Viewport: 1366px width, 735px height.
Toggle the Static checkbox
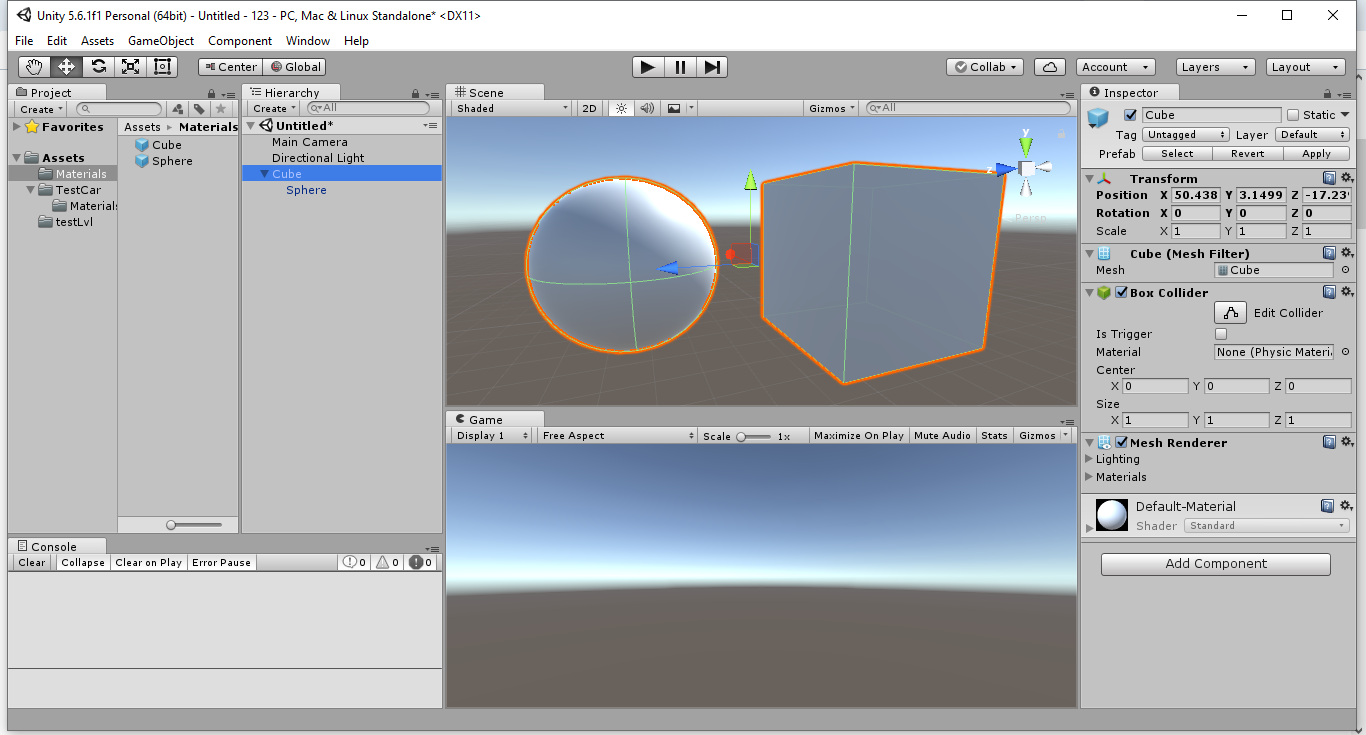point(1293,115)
